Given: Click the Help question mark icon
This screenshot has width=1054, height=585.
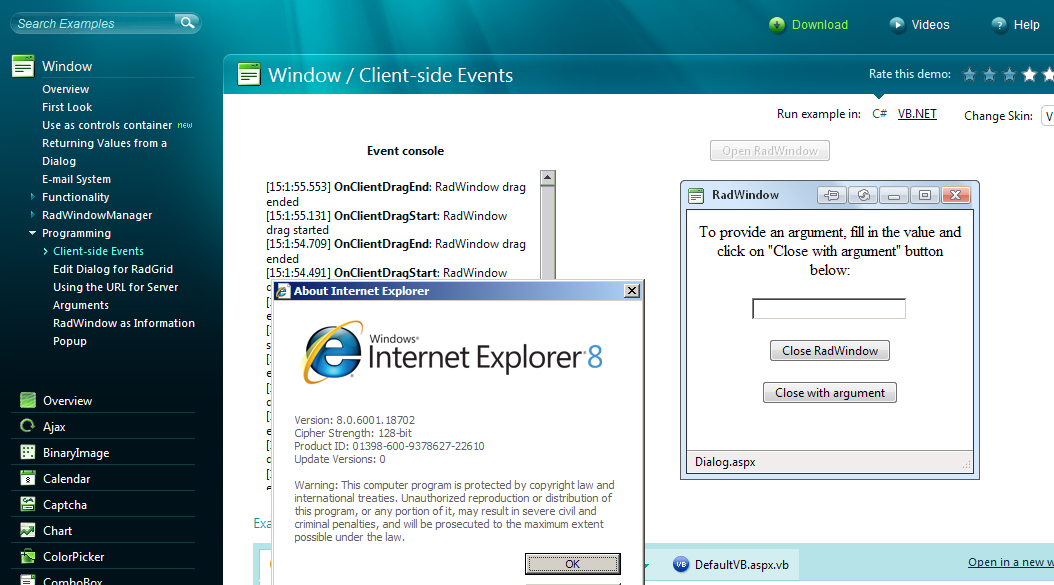Looking at the screenshot, I should [1000, 25].
